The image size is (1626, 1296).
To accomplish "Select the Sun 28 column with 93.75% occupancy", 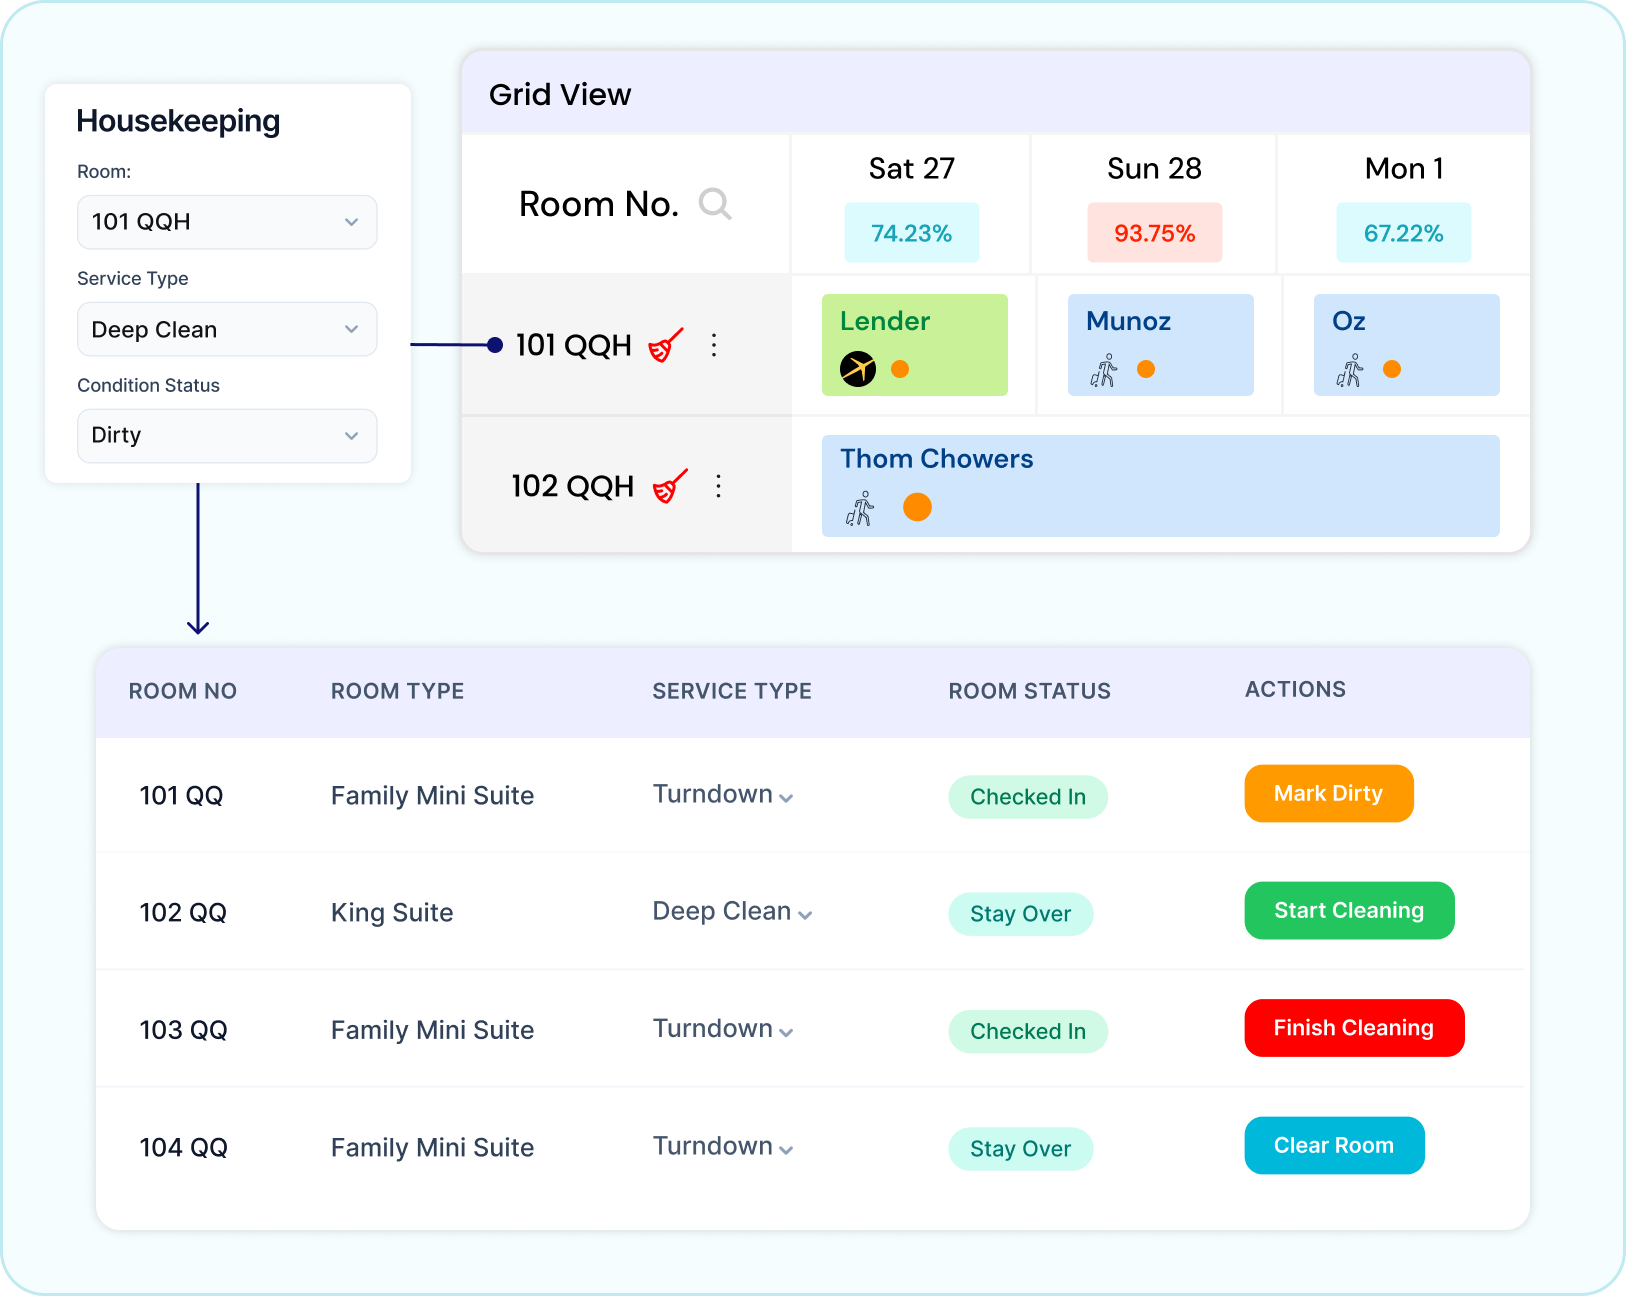I will point(1154,206).
